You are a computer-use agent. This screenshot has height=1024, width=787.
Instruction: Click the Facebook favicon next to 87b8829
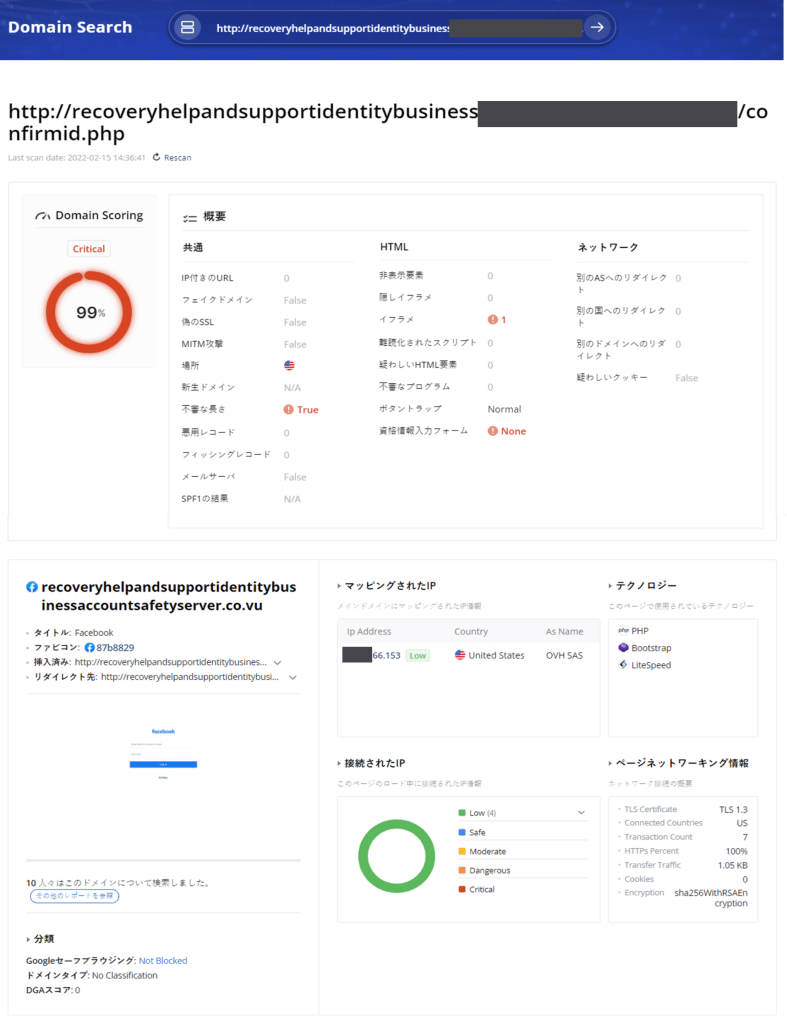click(89, 648)
